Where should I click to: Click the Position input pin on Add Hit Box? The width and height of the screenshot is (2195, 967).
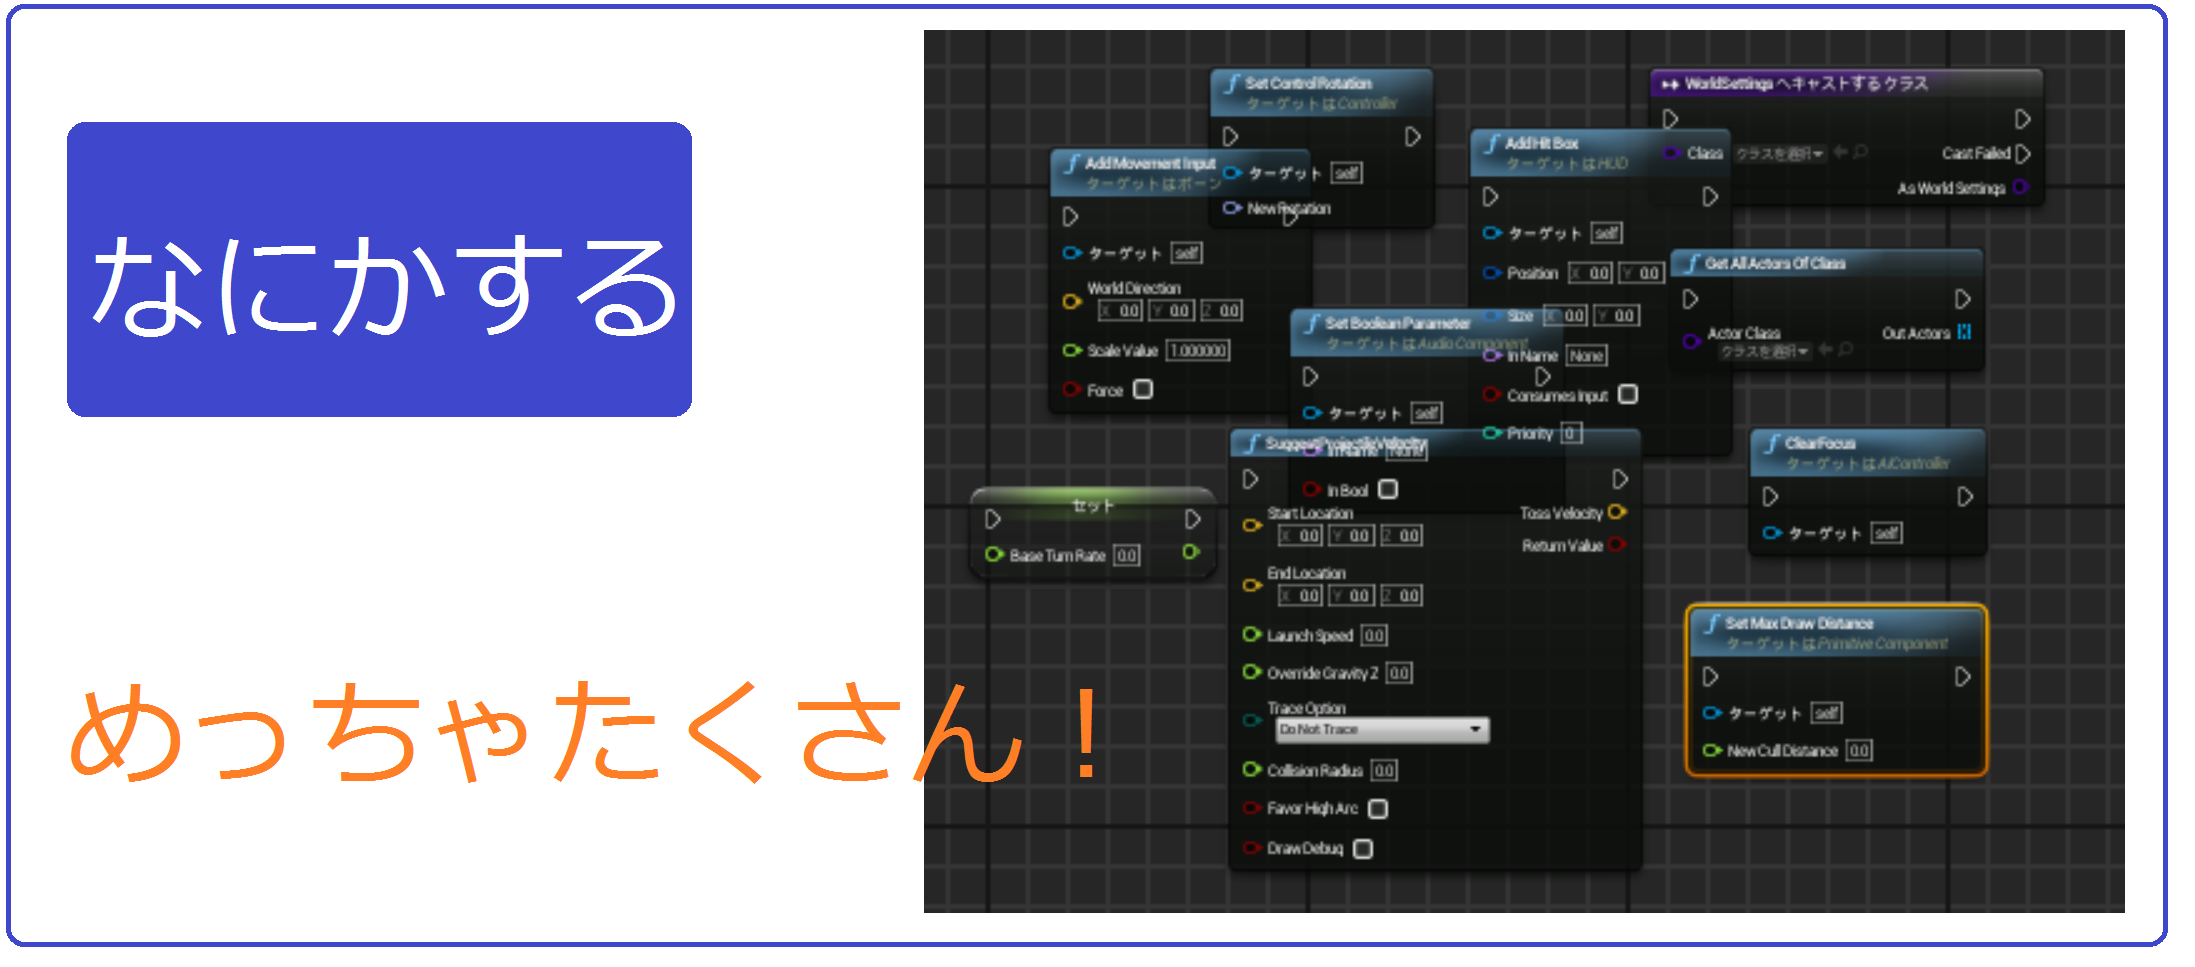(1491, 273)
